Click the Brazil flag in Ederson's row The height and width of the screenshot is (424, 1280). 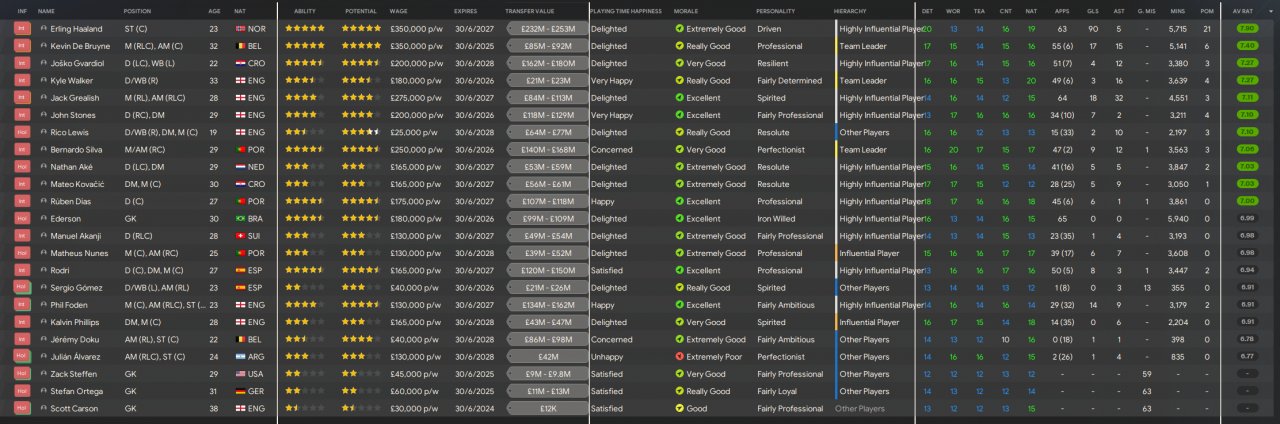tap(242, 219)
